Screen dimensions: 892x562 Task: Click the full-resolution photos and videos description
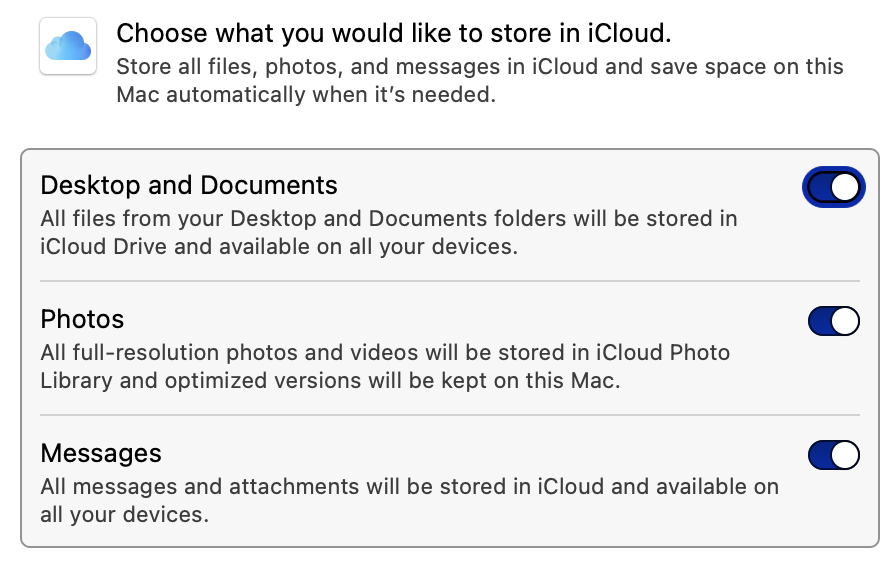click(x=385, y=352)
